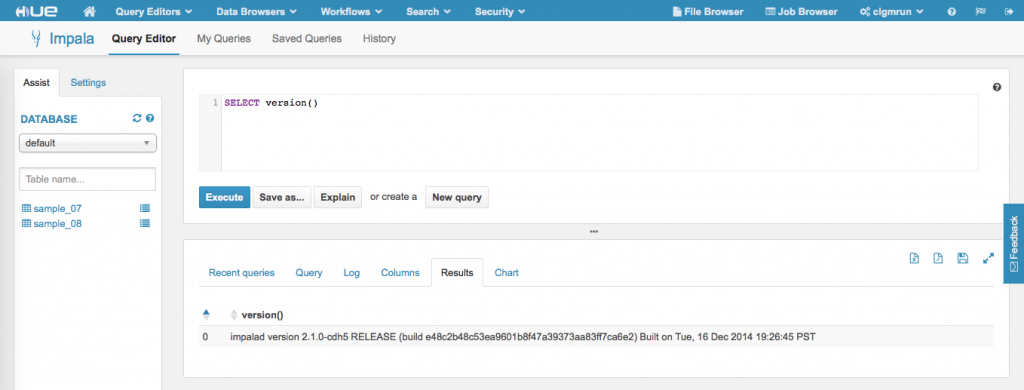The height and width of the screenshot is (390, 1024).
Task: Click the New query button
Action: coord(456,197)
